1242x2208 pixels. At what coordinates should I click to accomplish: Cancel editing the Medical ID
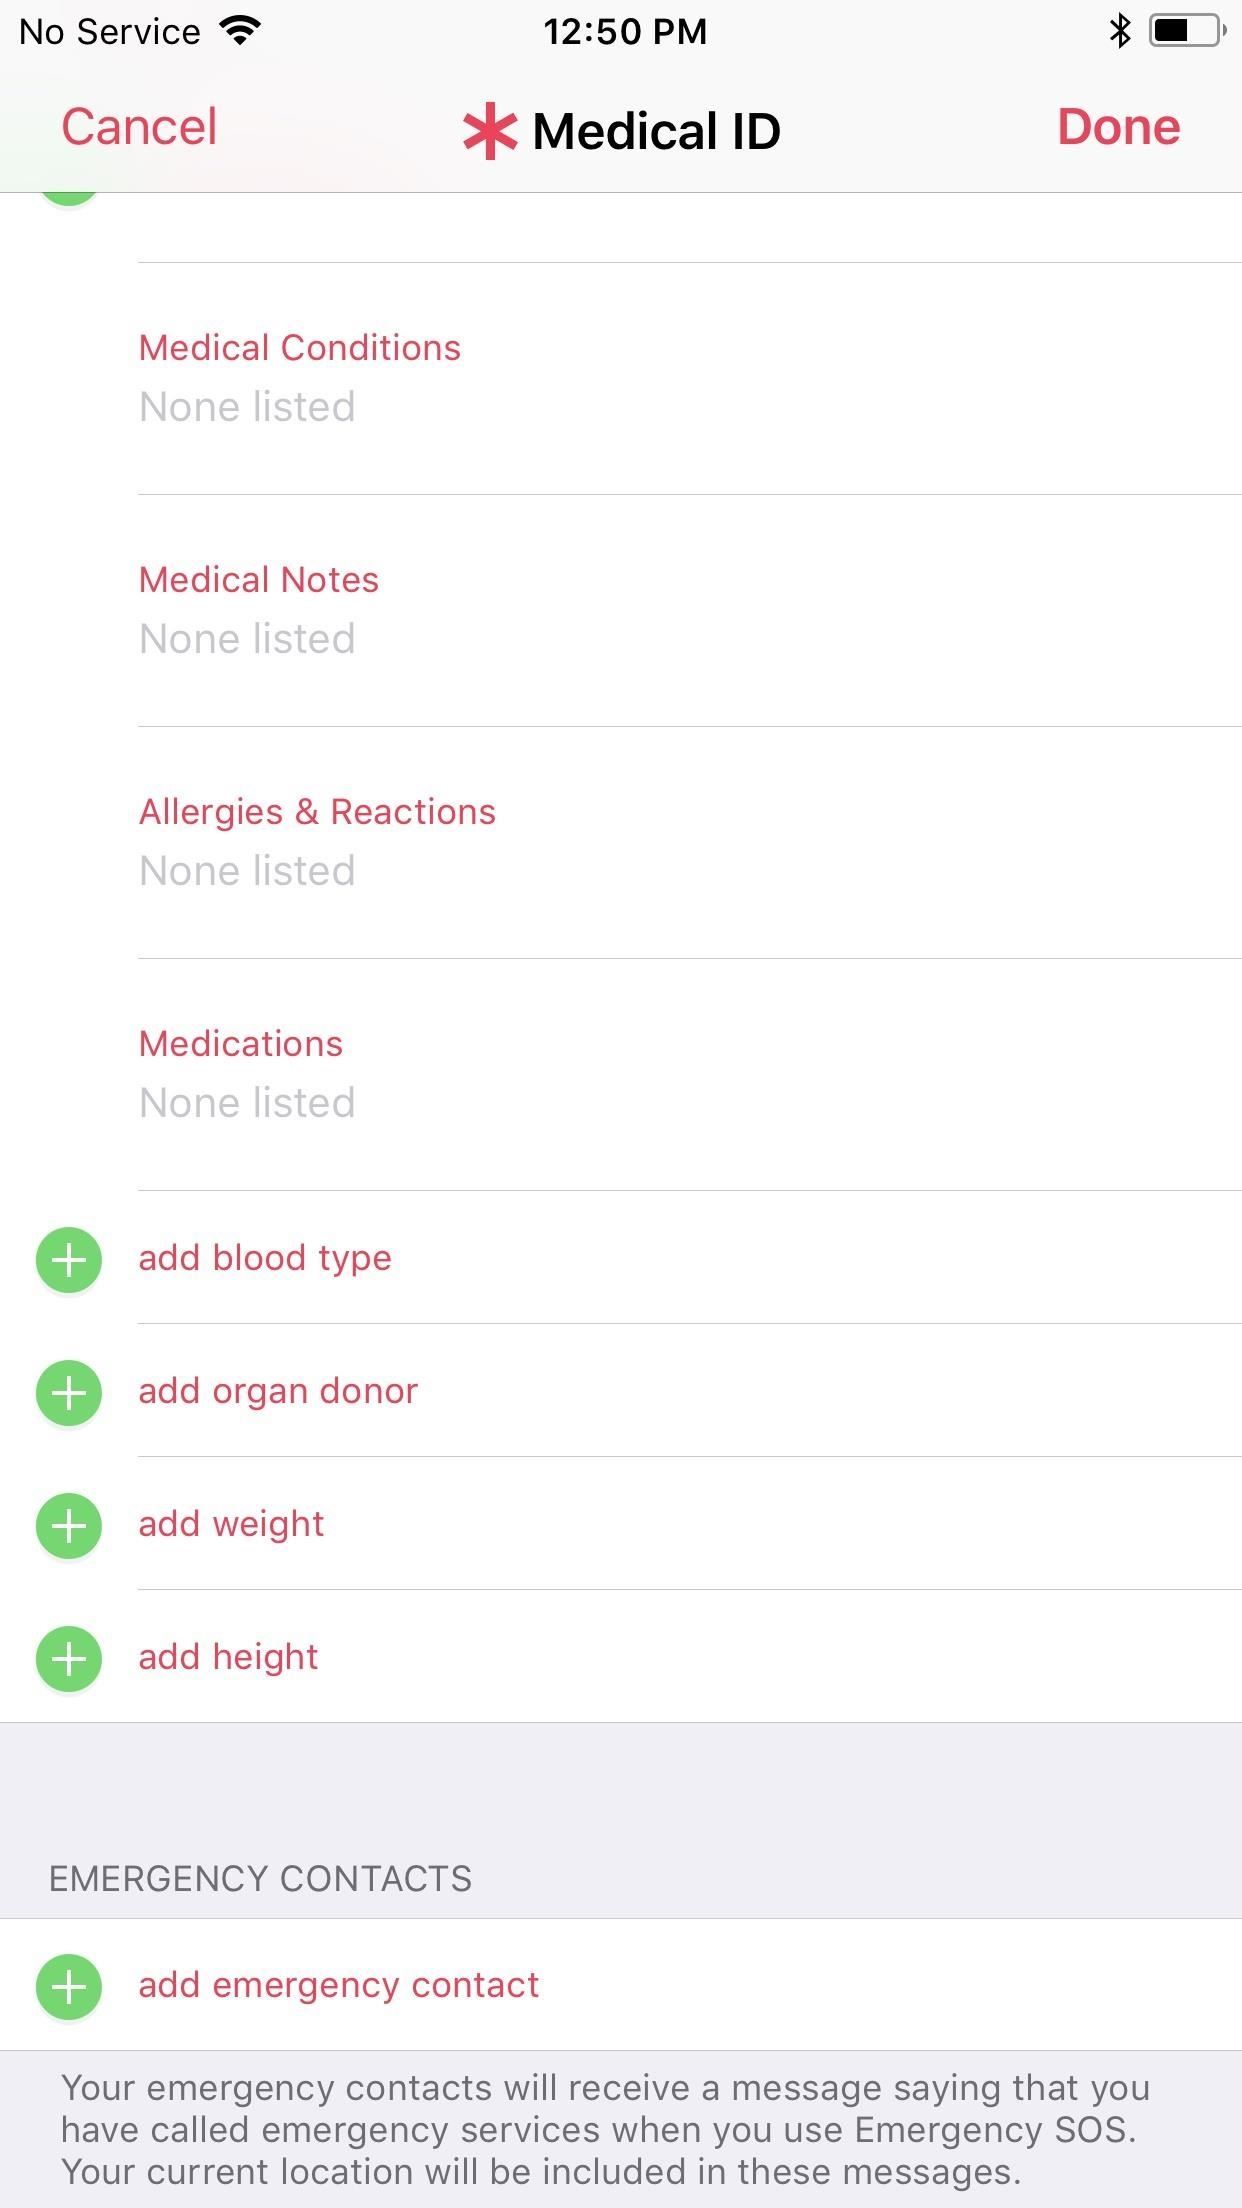[x=139, y=128]
